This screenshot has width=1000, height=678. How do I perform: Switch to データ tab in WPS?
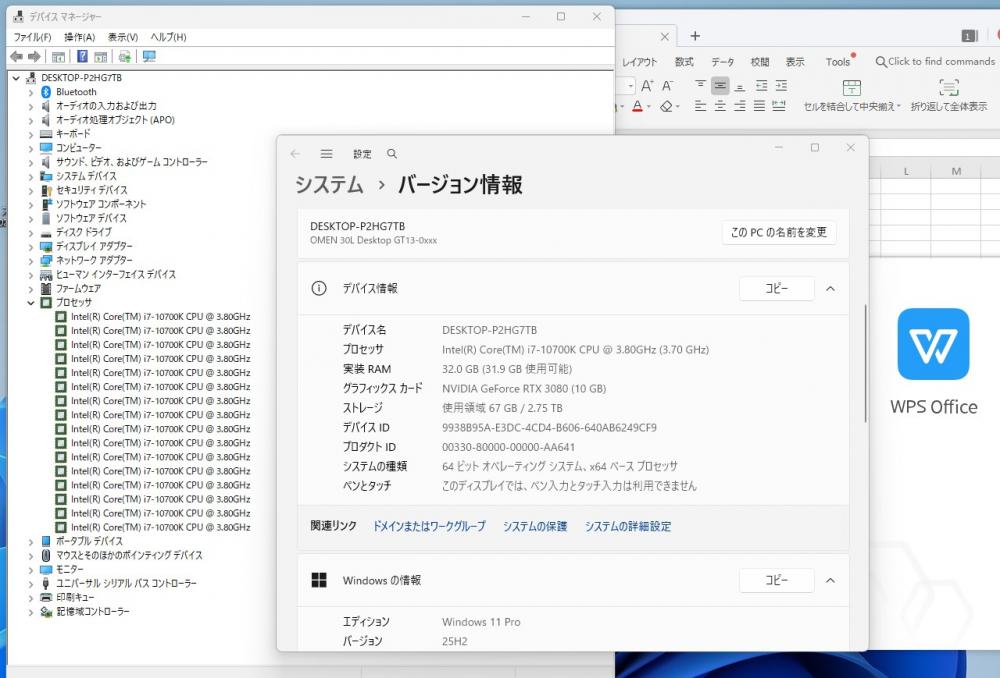point(723,62)
